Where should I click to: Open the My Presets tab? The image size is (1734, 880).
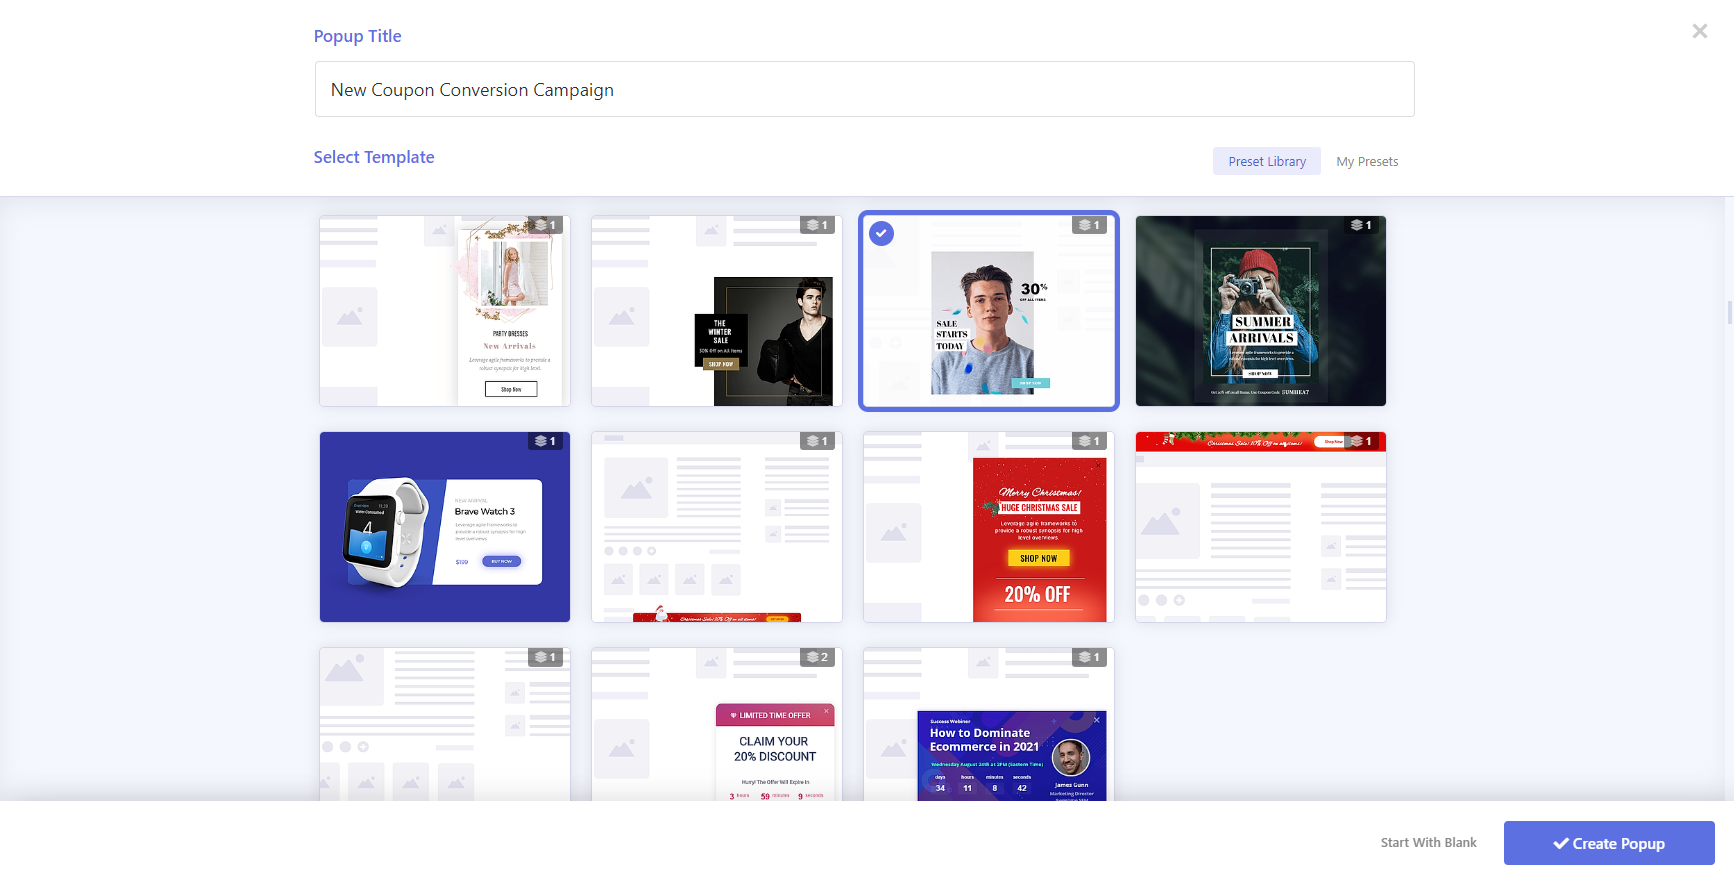[x=1367, y=161]
